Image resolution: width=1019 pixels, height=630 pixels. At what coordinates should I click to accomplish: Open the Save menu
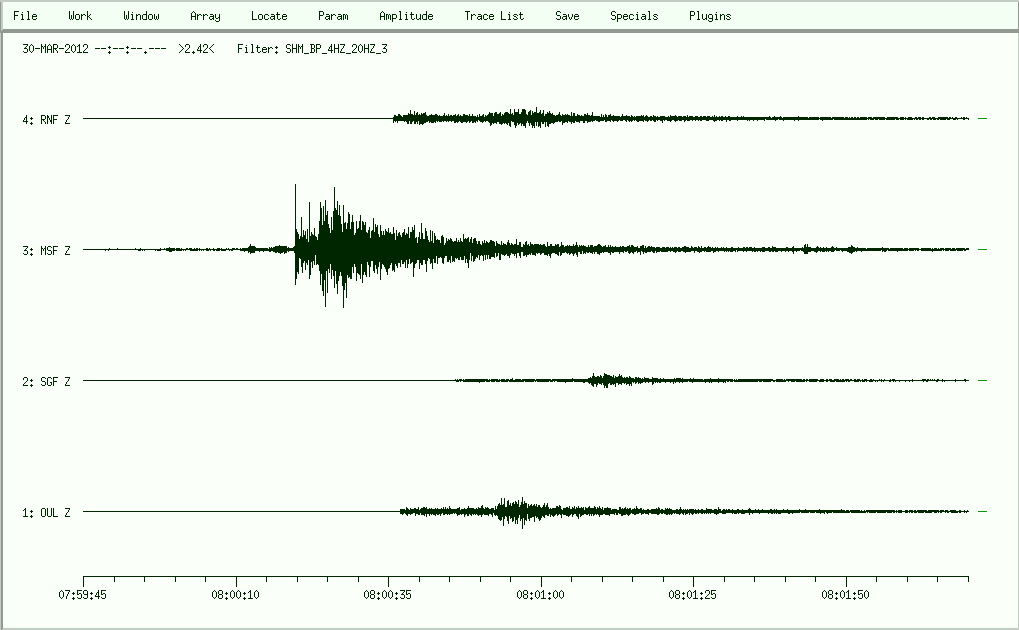pyautogui.click(x=567, y=16)
